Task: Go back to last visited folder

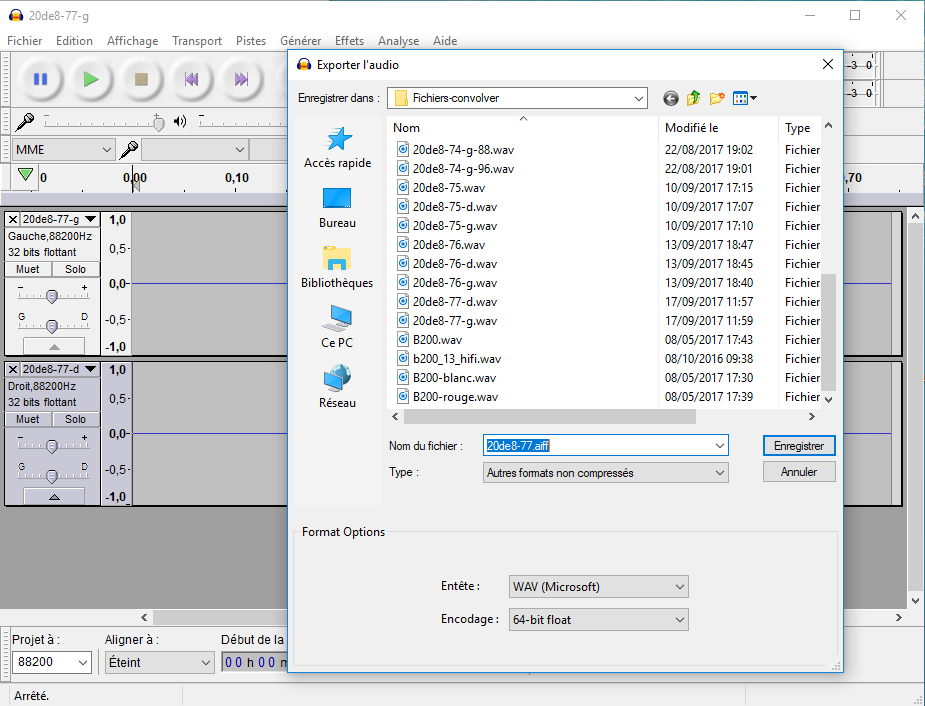Action: coord(671,98)
